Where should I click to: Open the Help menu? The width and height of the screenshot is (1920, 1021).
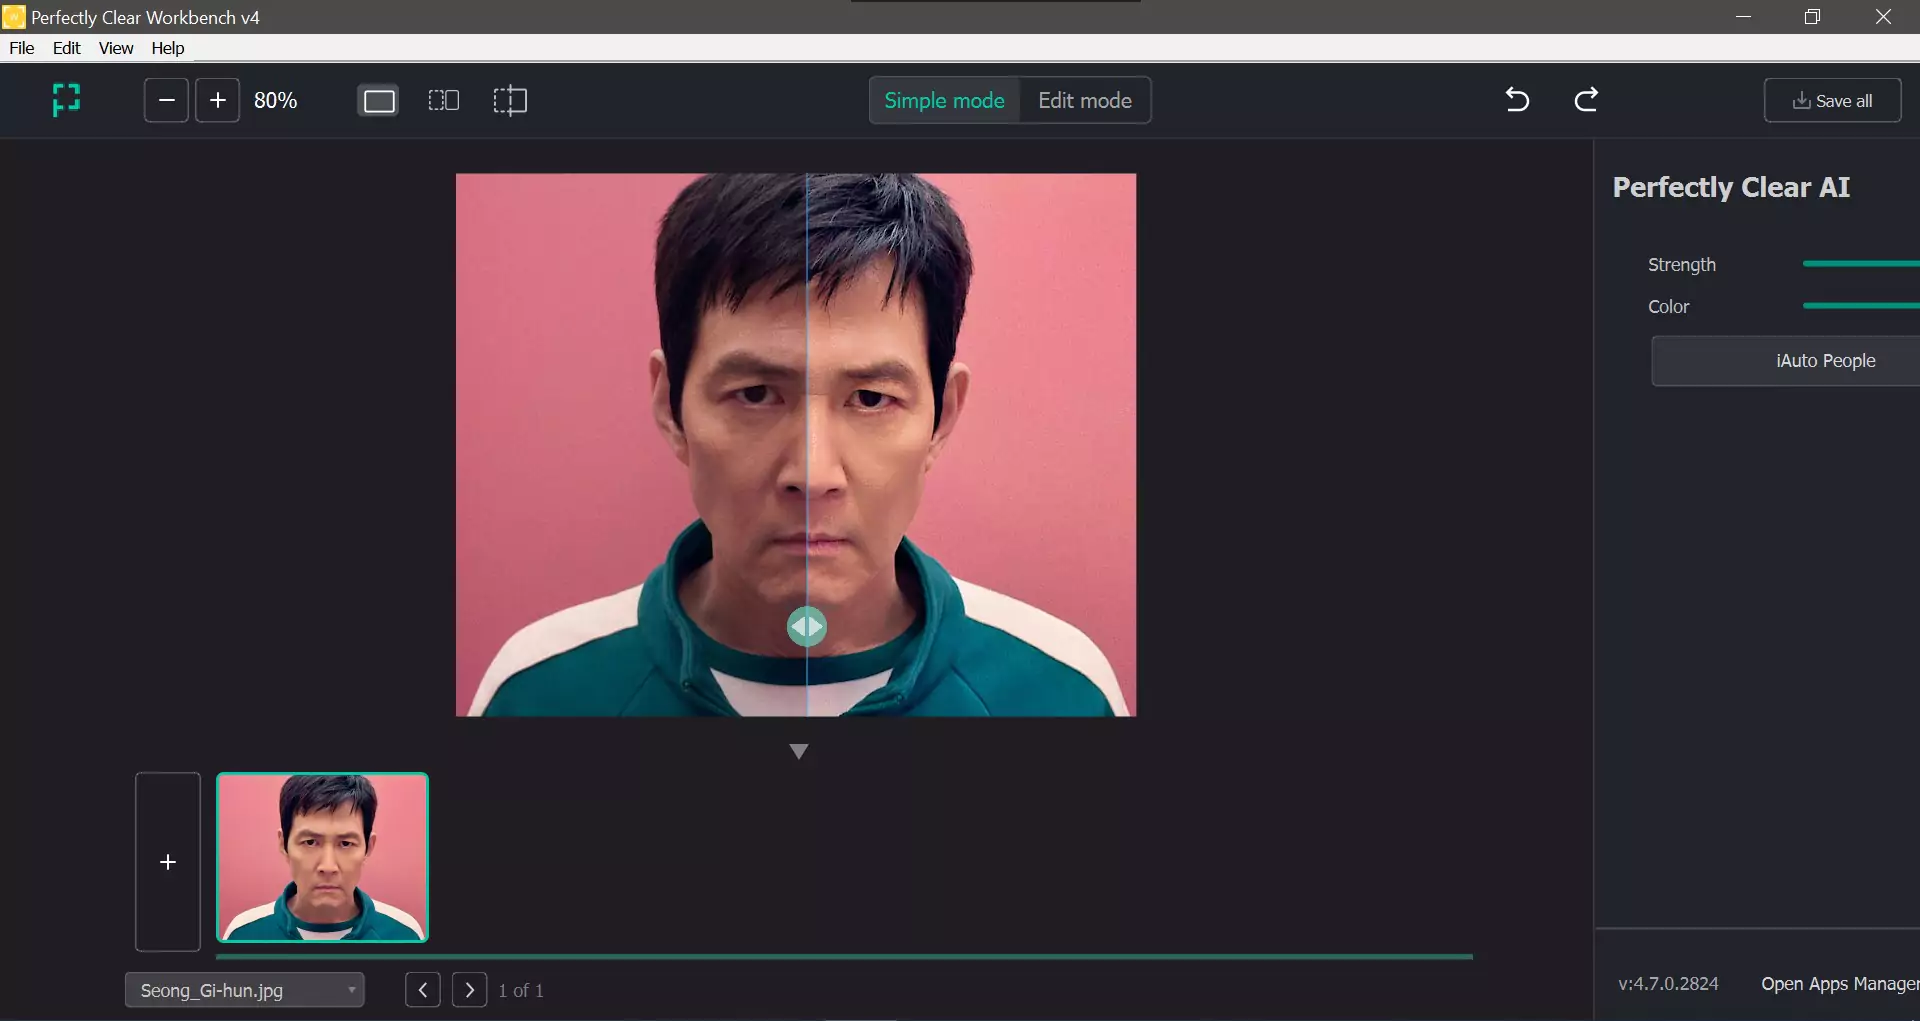click(x=168, y=48)
